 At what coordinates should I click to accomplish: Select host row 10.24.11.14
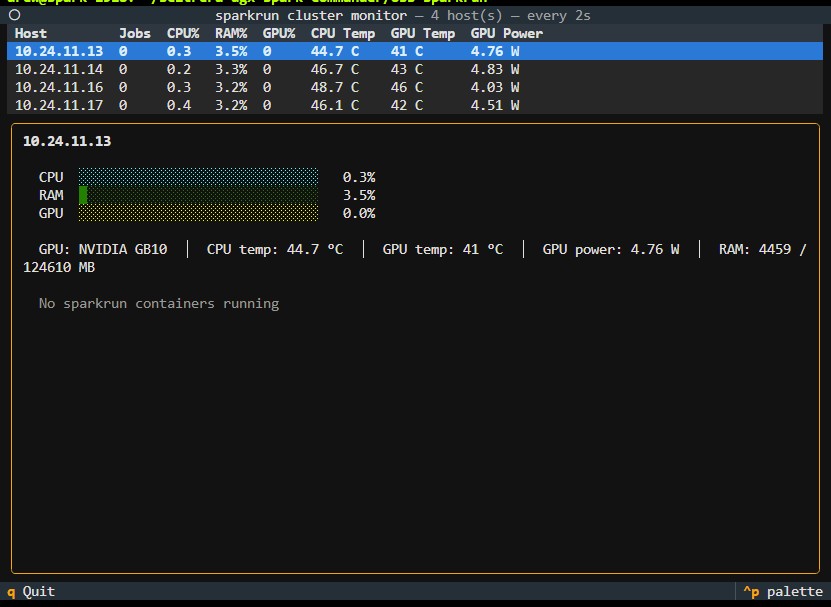click(415, 69)
